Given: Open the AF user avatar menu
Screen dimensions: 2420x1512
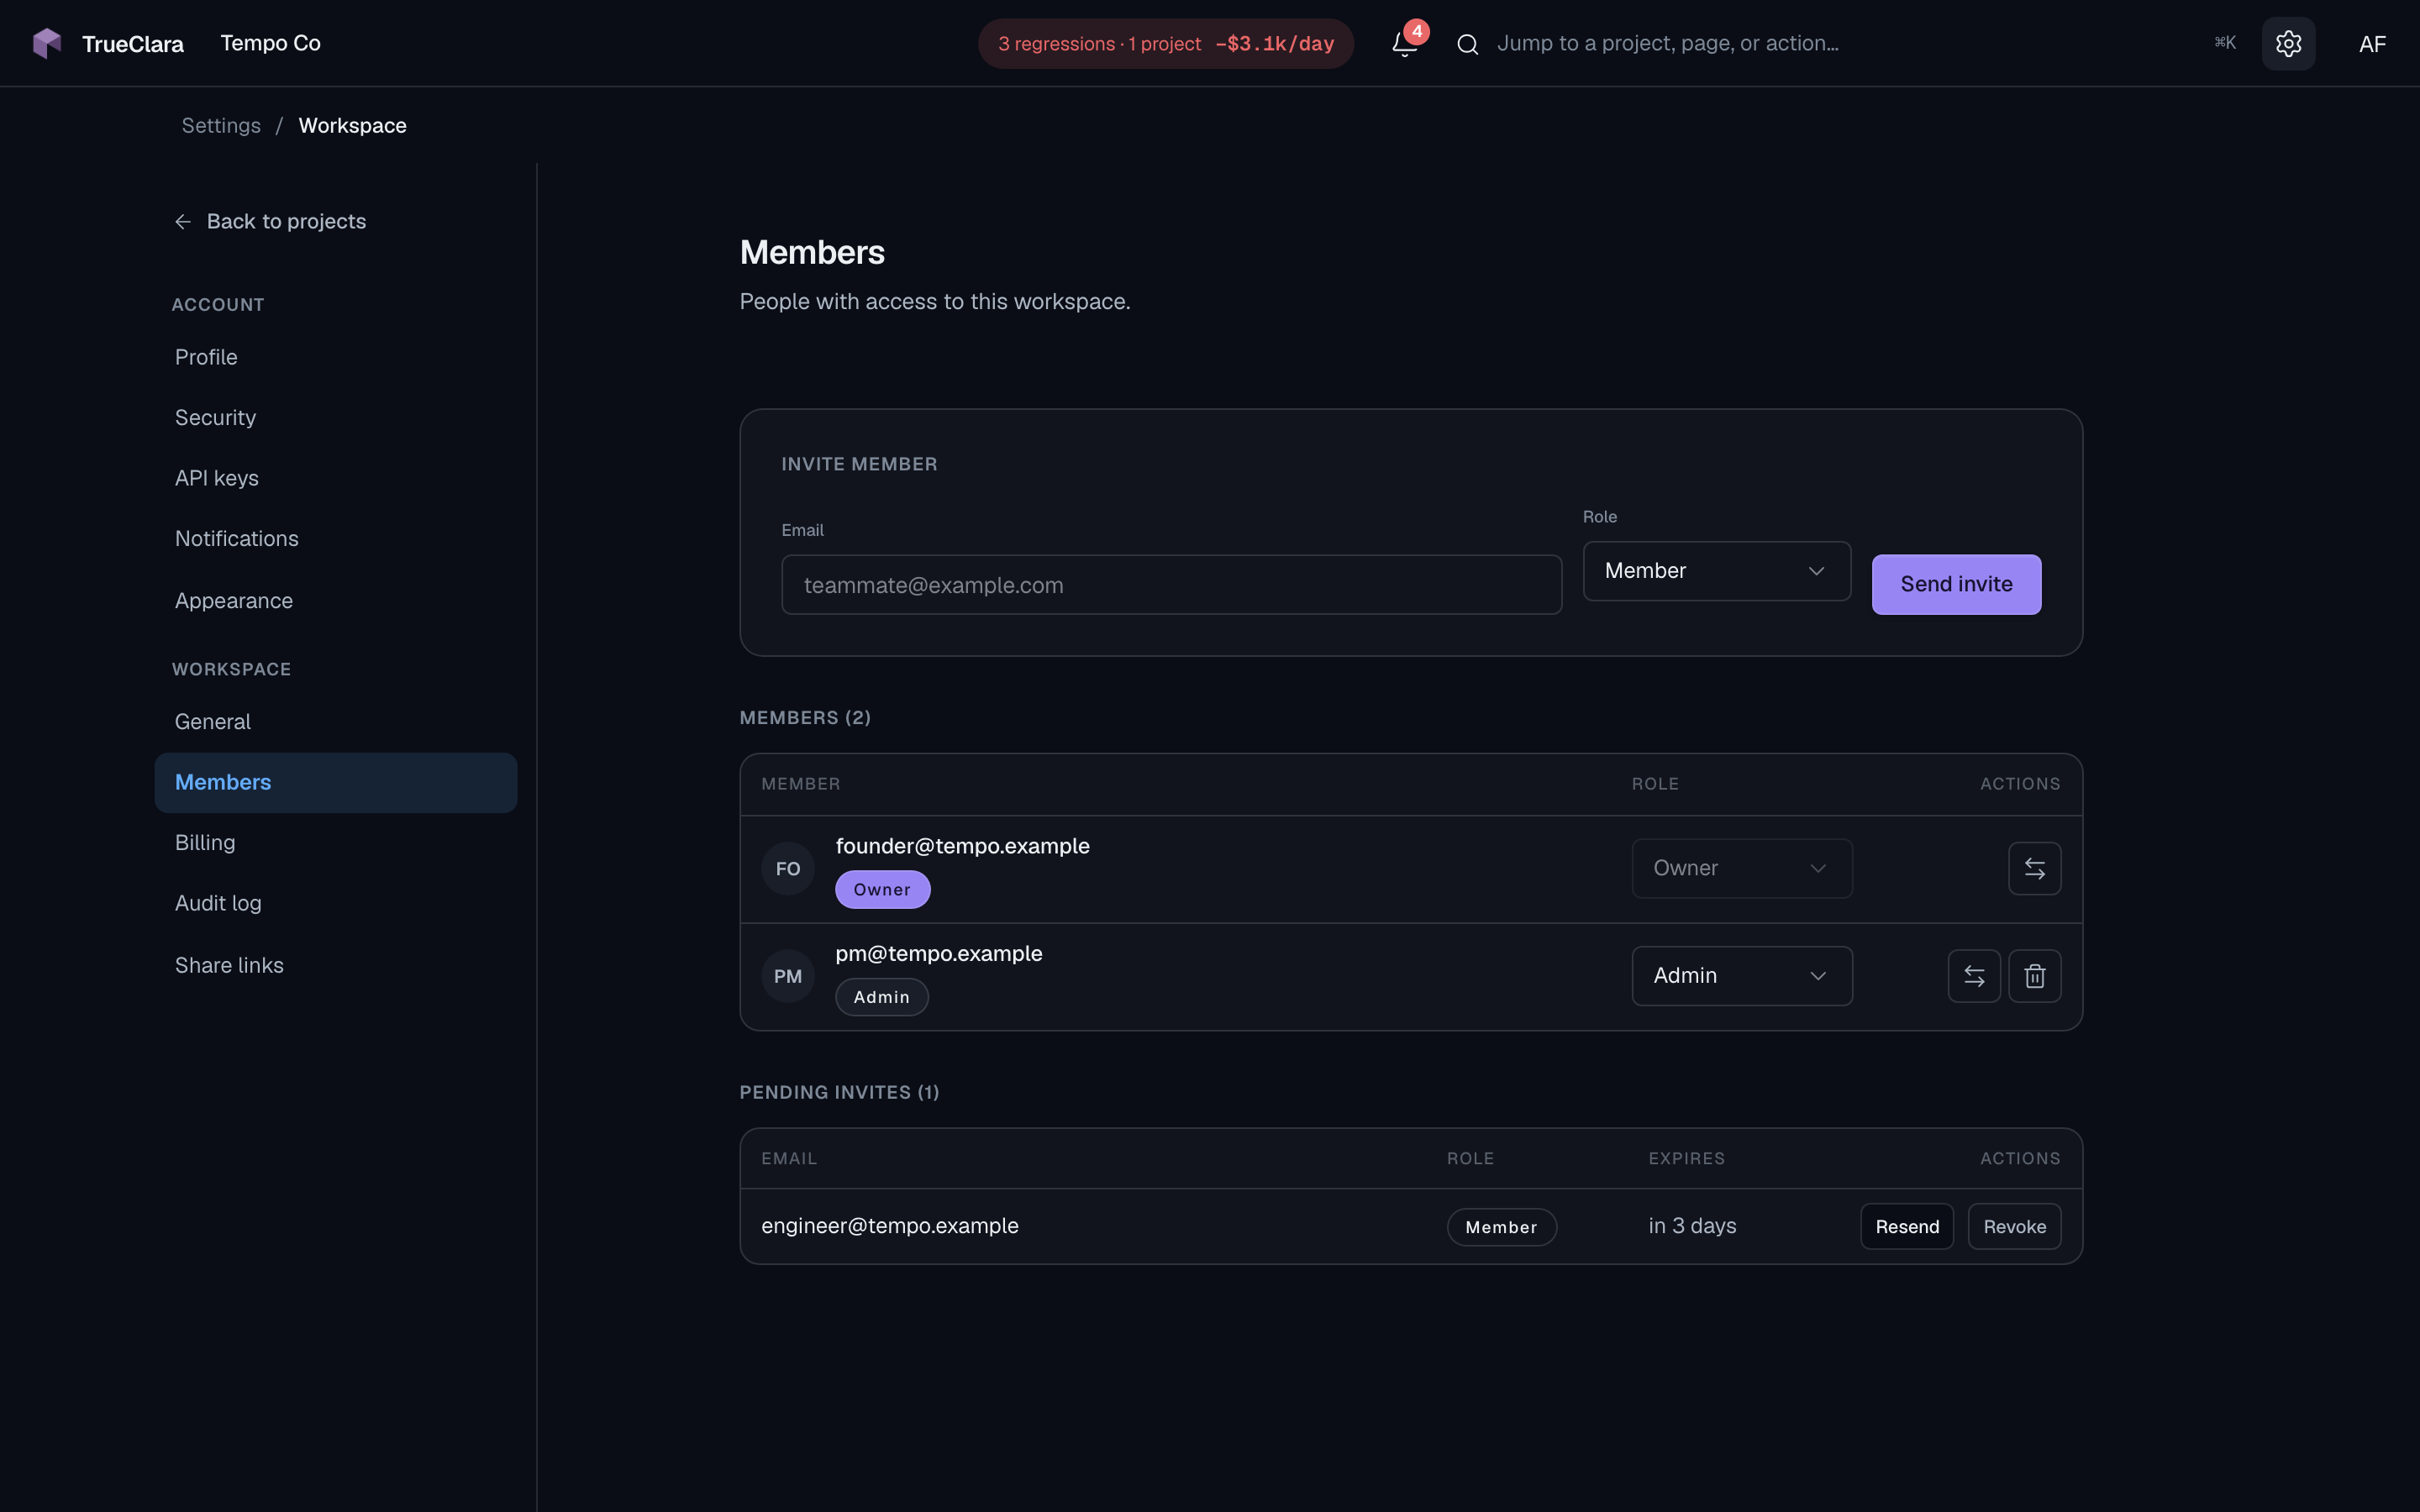Looking at the screenshot, I should (x=2372, y=44).
